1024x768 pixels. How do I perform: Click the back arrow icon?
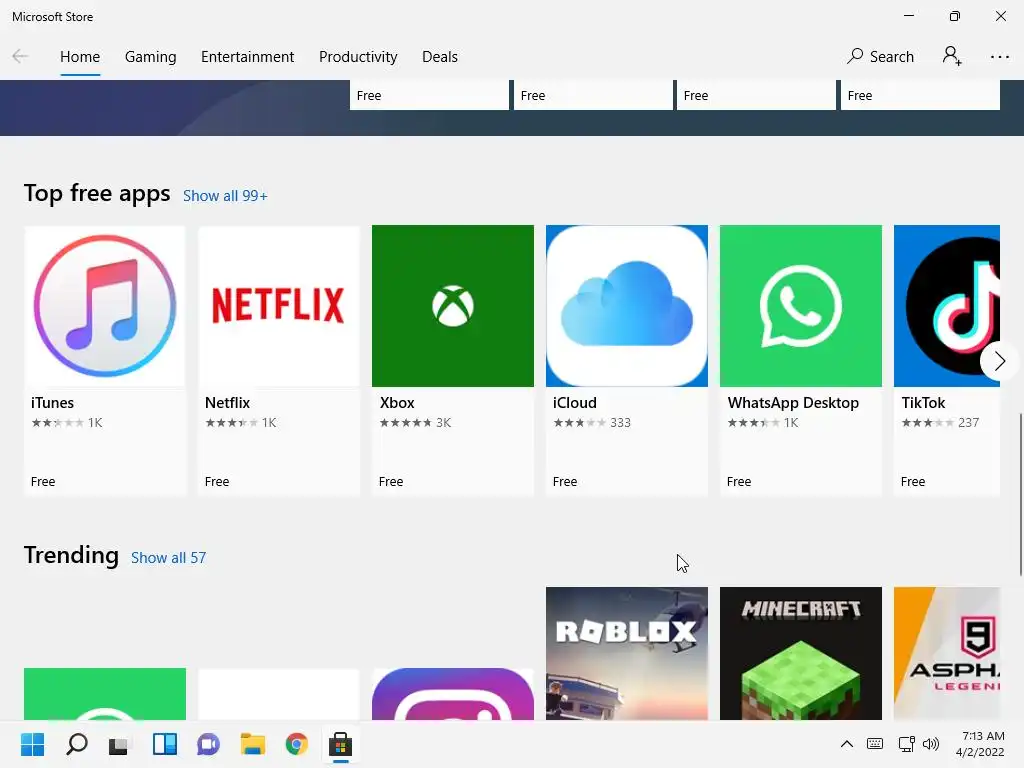tap(20, 57)
